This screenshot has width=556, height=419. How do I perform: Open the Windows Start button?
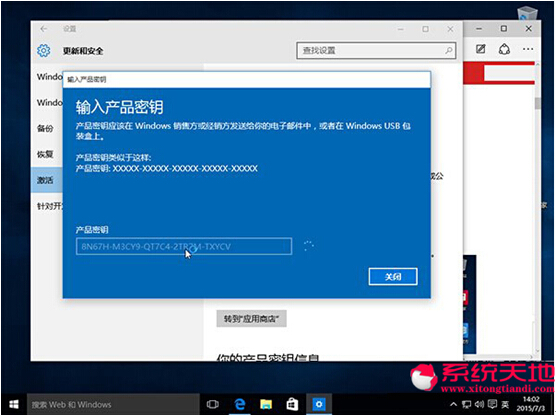pyautogui.click(x=14, y=404)
